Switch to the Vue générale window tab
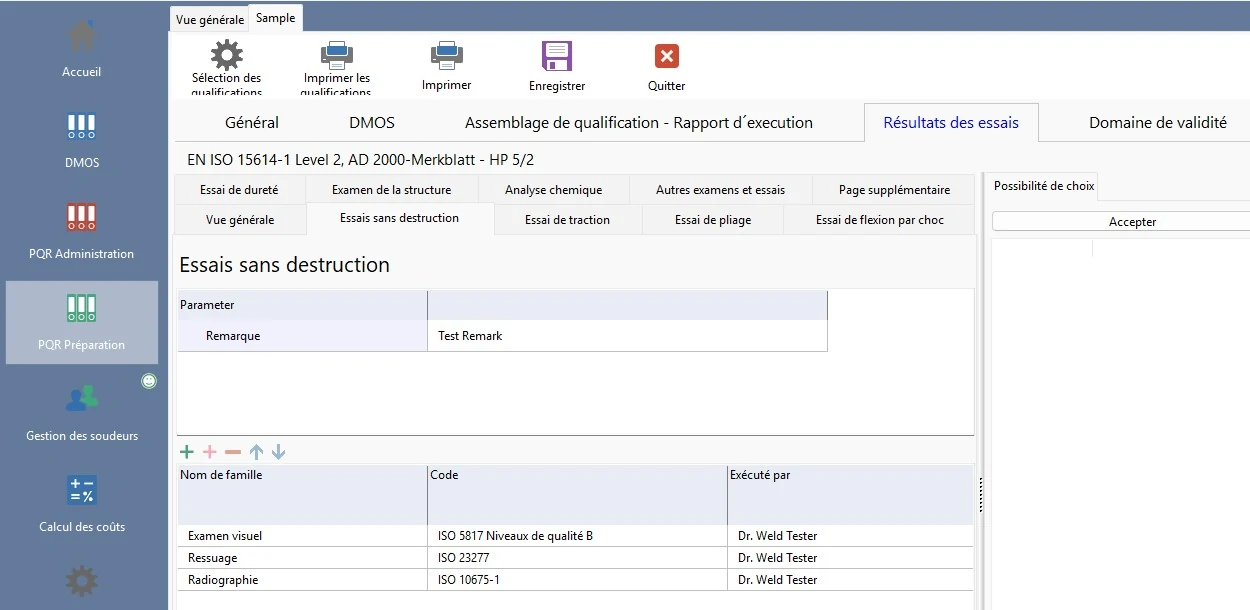1250x610 pixels. tap(210, 19)
